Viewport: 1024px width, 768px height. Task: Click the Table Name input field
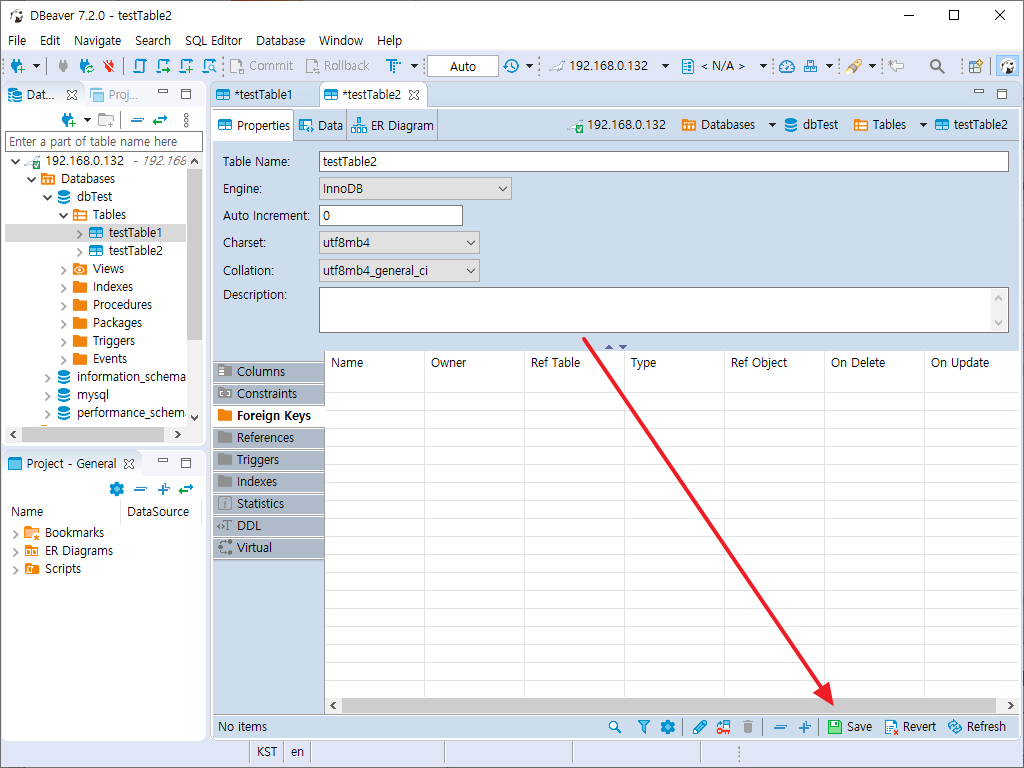coord(664,161)
